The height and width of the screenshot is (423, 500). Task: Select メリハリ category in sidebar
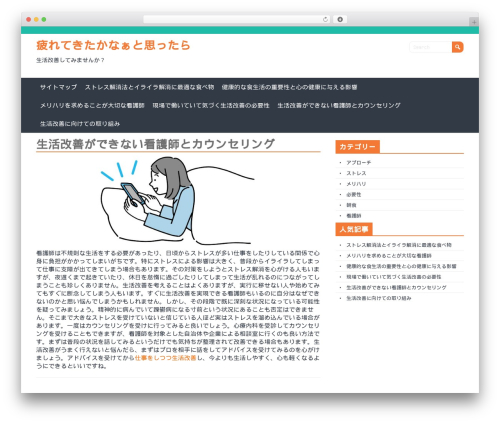(x=356, y=184)
